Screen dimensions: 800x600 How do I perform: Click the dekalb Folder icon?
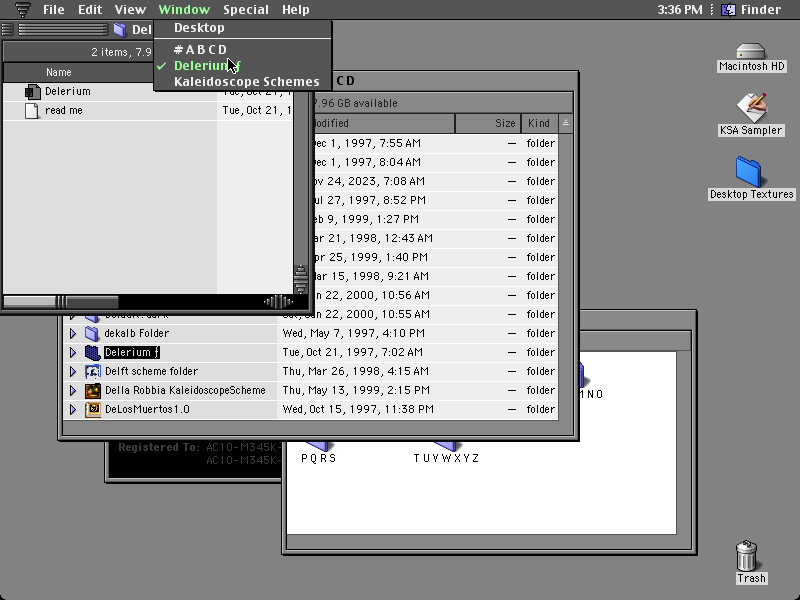(92, 333)
